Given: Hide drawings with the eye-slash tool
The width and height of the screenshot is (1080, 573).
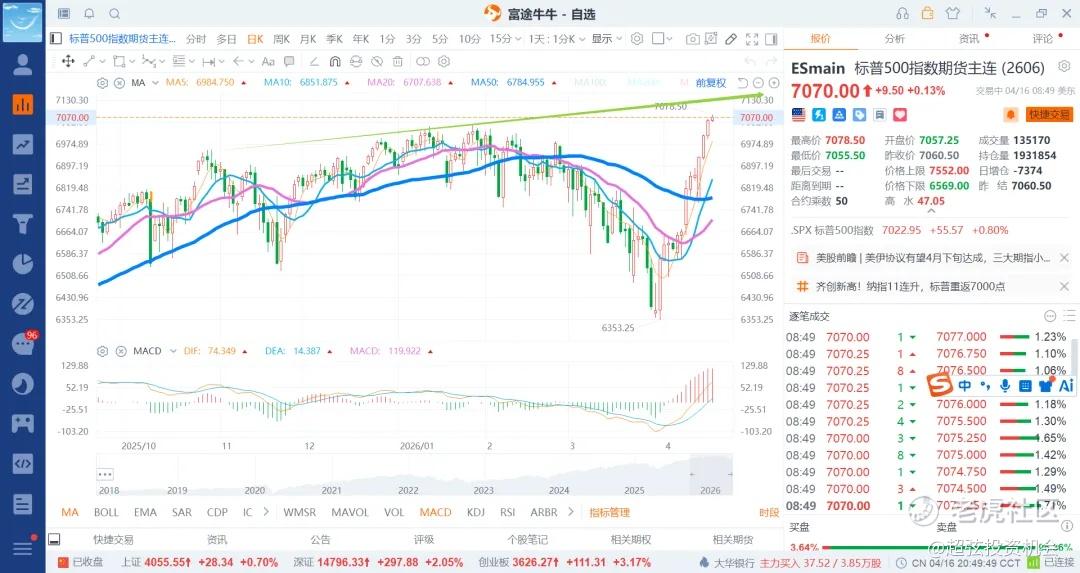Looking at the screenshot, I should click(x=377, y=61).
